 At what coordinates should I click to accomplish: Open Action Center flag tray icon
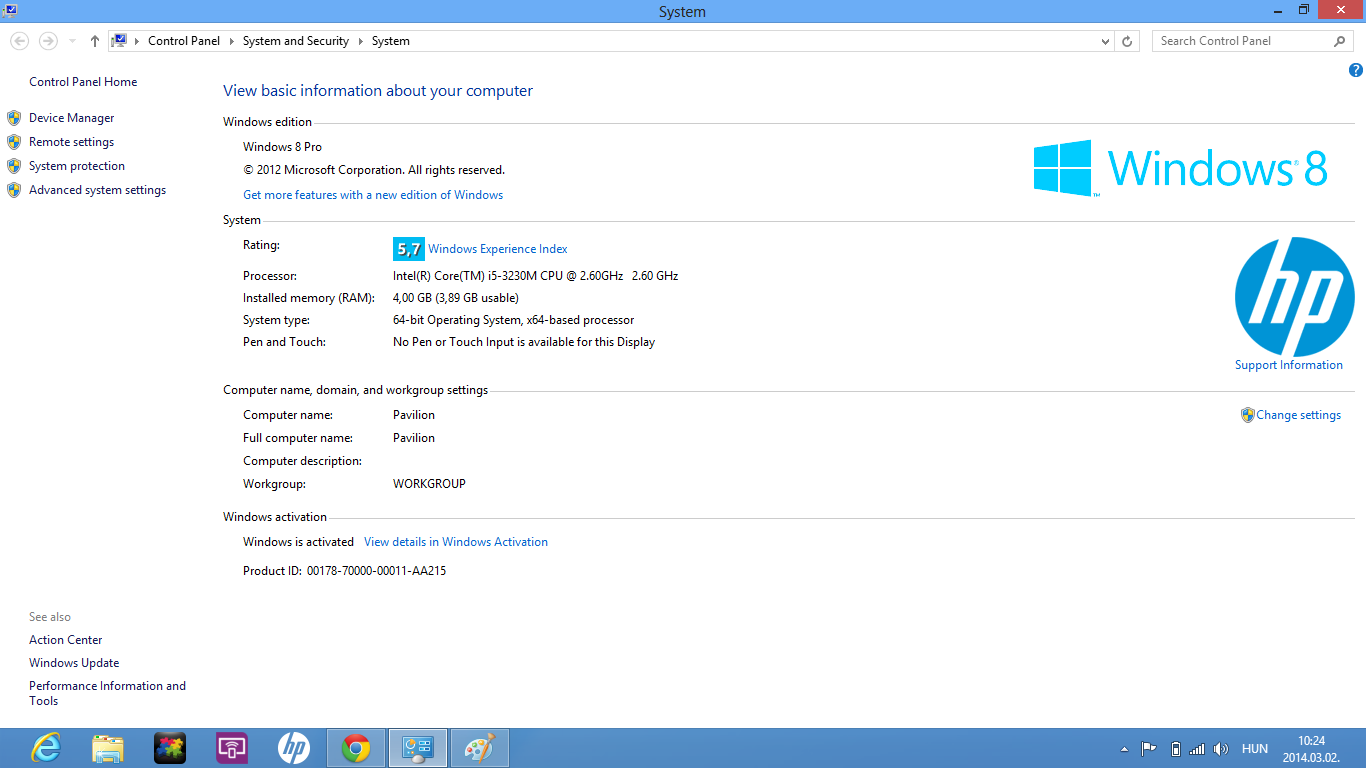point(1149,749)
